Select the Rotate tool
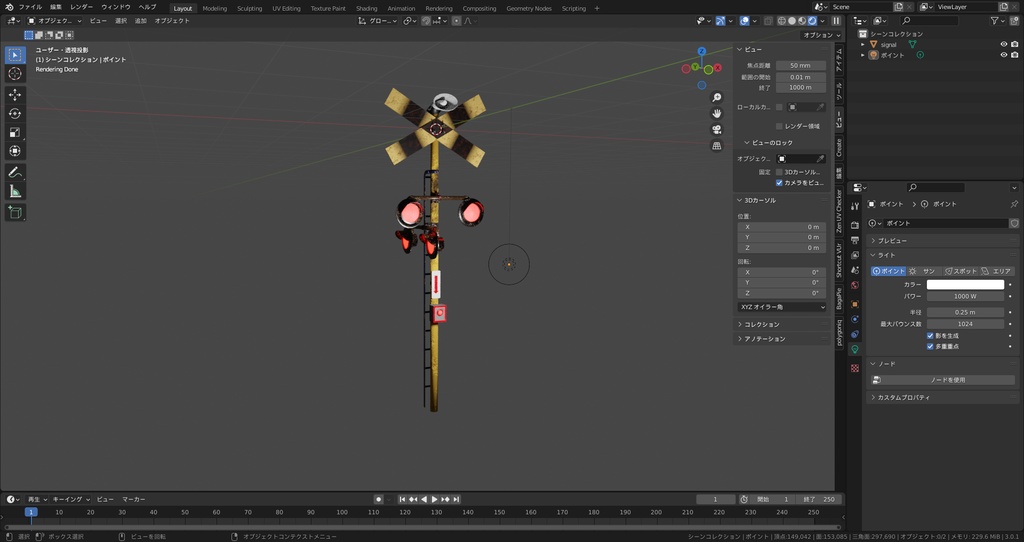The height and width of the screenshot is (542, 1024). pos(15,114)
